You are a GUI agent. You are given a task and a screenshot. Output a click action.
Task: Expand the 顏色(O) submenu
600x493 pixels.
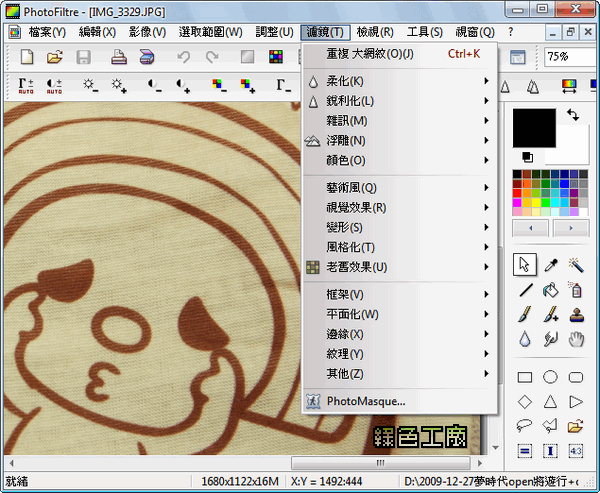[x=399, y=161]
